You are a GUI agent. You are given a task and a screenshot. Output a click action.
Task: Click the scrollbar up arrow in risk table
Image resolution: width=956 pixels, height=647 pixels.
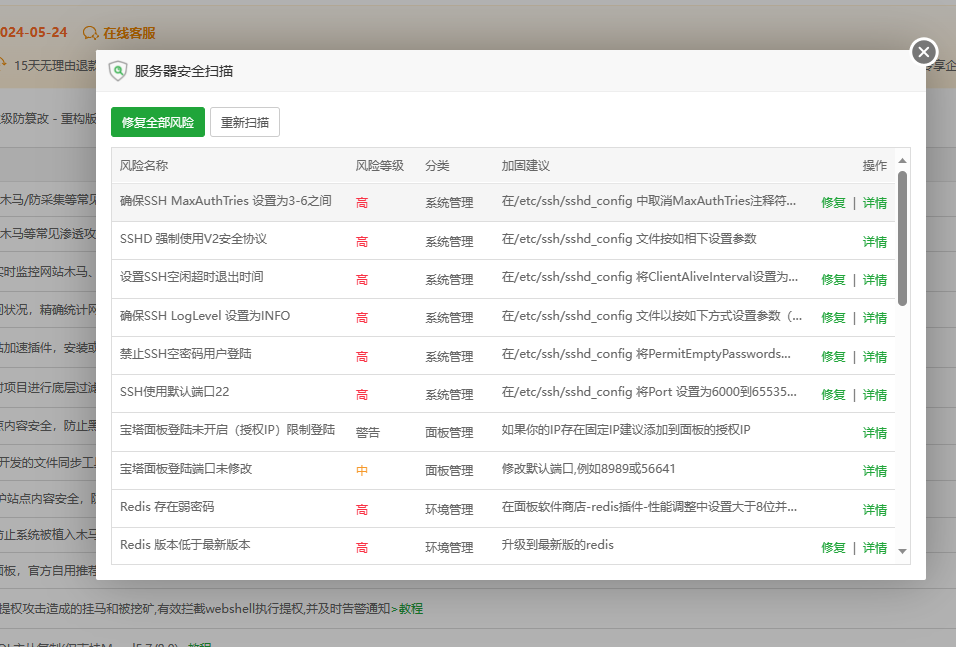pyautogui.click(x=902, y=160)
